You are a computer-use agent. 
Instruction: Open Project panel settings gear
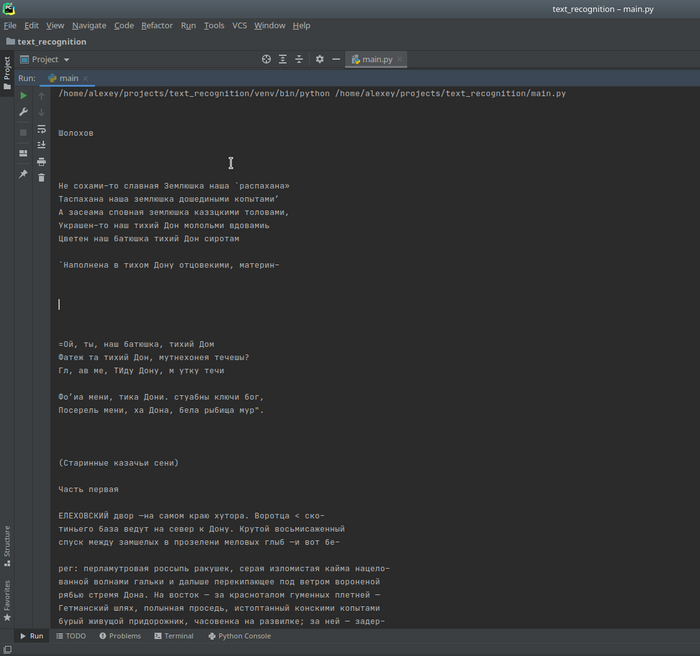tap(319, 59)
